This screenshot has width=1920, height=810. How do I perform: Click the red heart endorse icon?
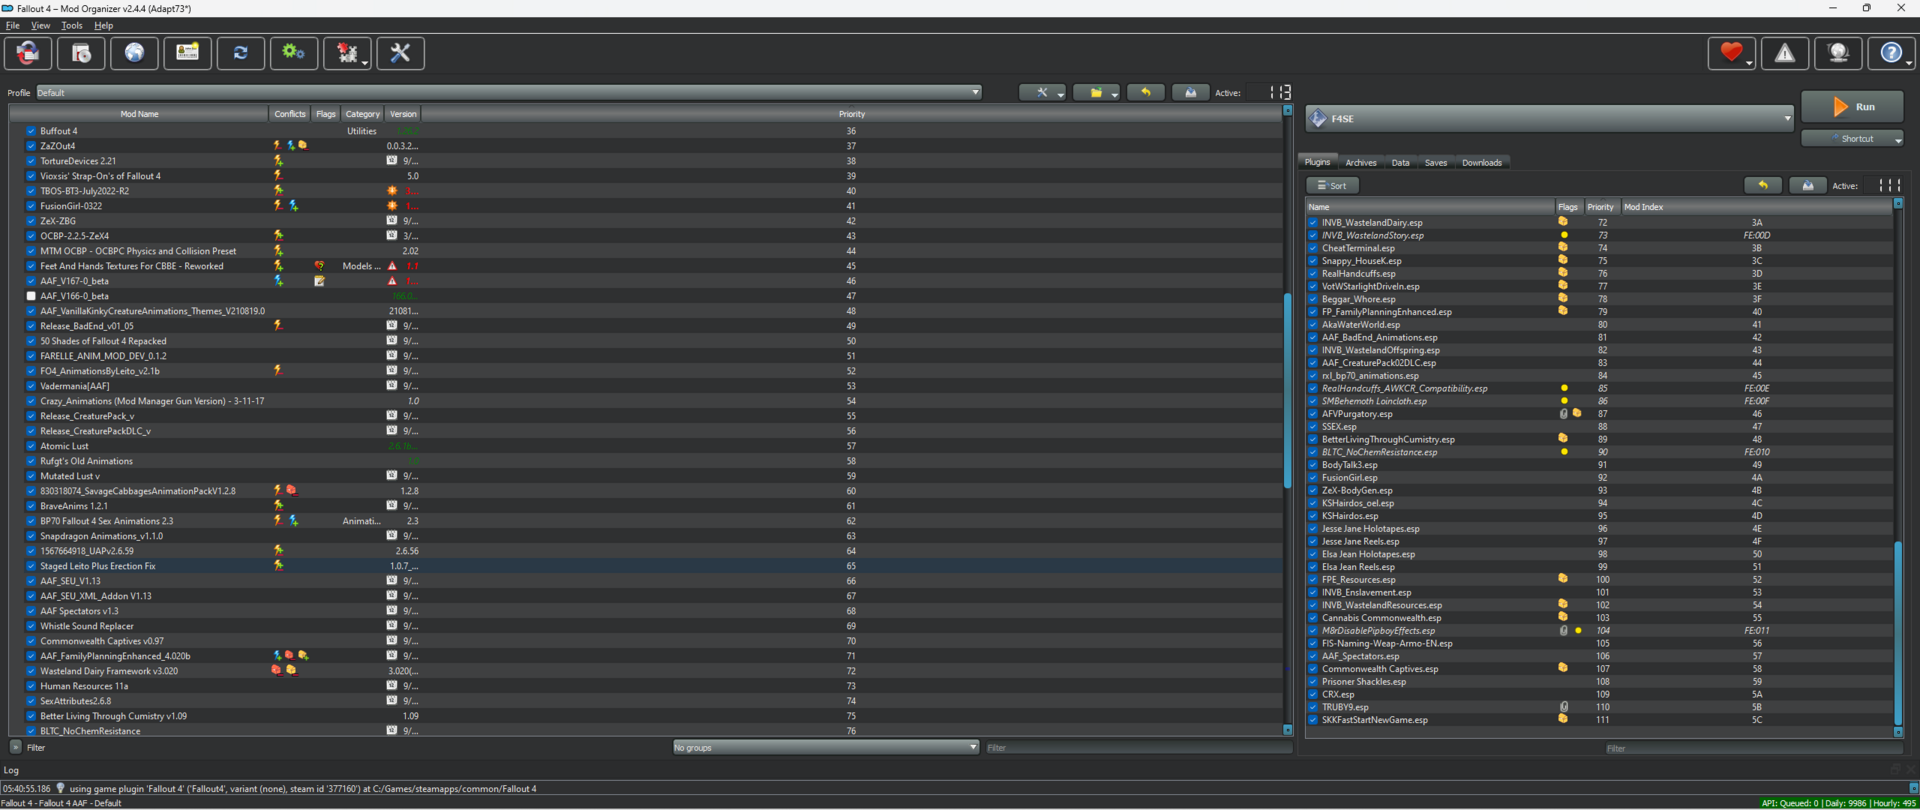1731,53
